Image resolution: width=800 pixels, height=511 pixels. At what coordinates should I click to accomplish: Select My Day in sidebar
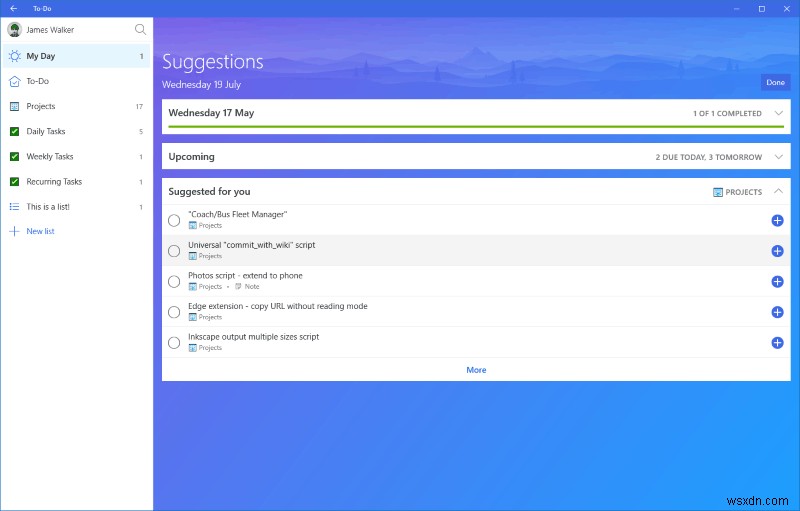(77, 56)
